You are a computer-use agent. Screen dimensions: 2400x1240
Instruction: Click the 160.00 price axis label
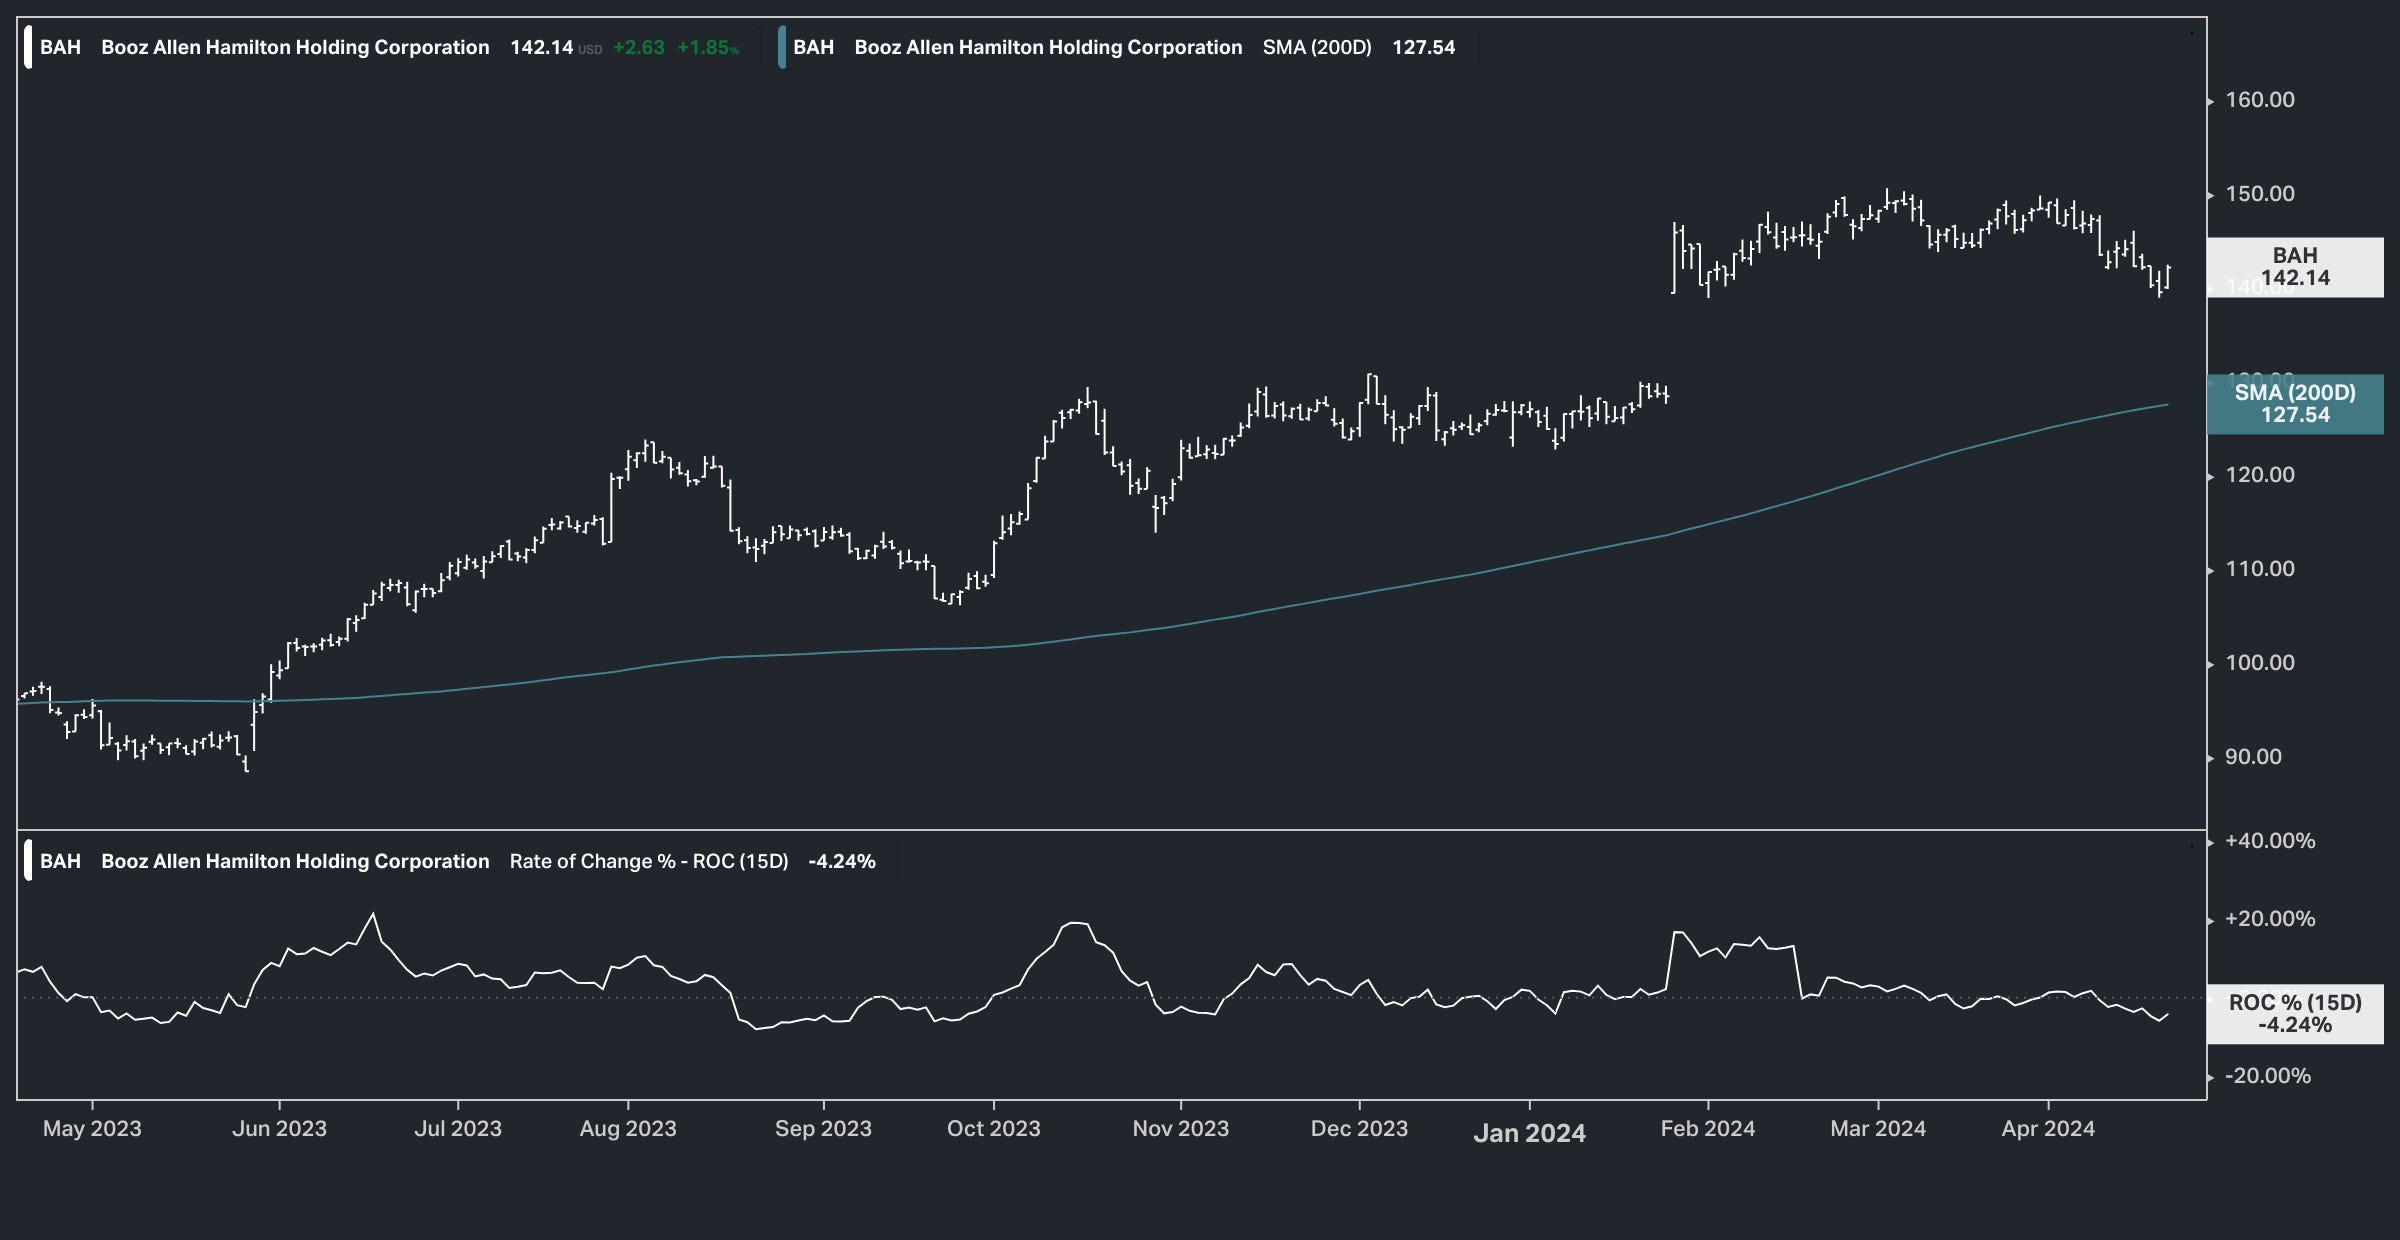pyautogui.click(x=2259, y=100)
